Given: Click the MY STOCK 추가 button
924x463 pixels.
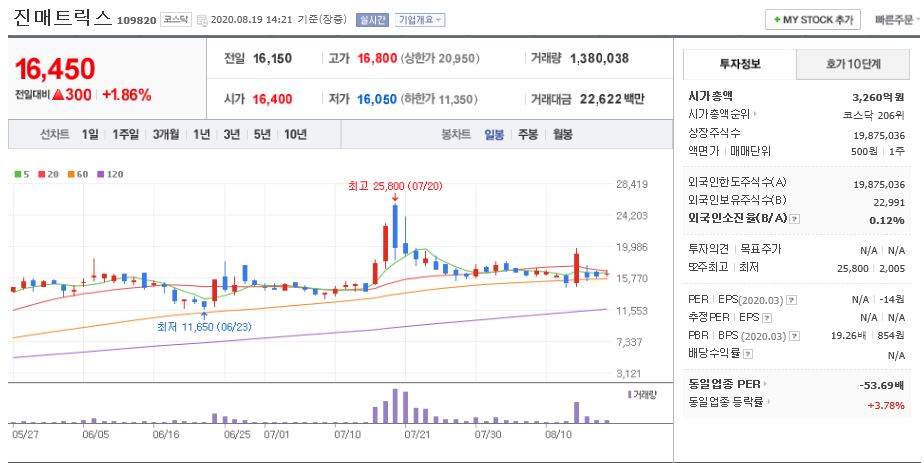Looking at the screenshot, I should (x=813, y=19).
